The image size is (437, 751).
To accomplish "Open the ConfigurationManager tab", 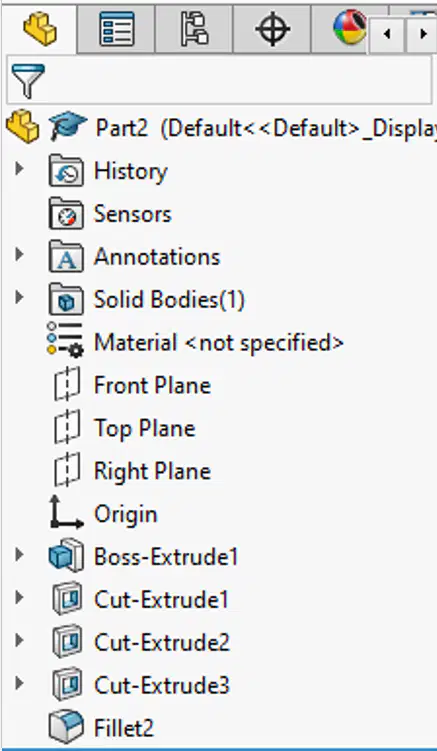I will 194,29.
